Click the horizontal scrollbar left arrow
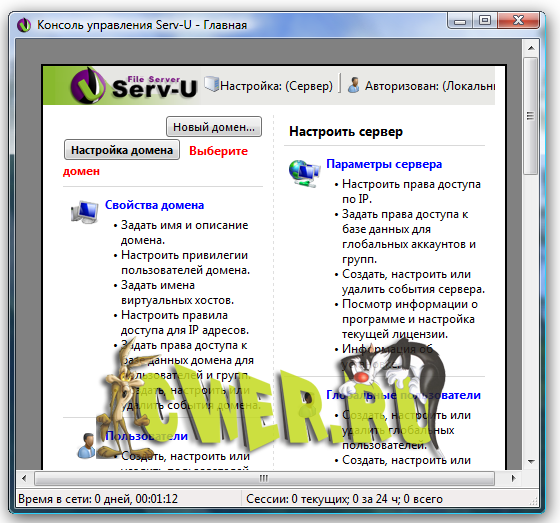Viewport: 560px width, 523px height. [x=24, y=478]
